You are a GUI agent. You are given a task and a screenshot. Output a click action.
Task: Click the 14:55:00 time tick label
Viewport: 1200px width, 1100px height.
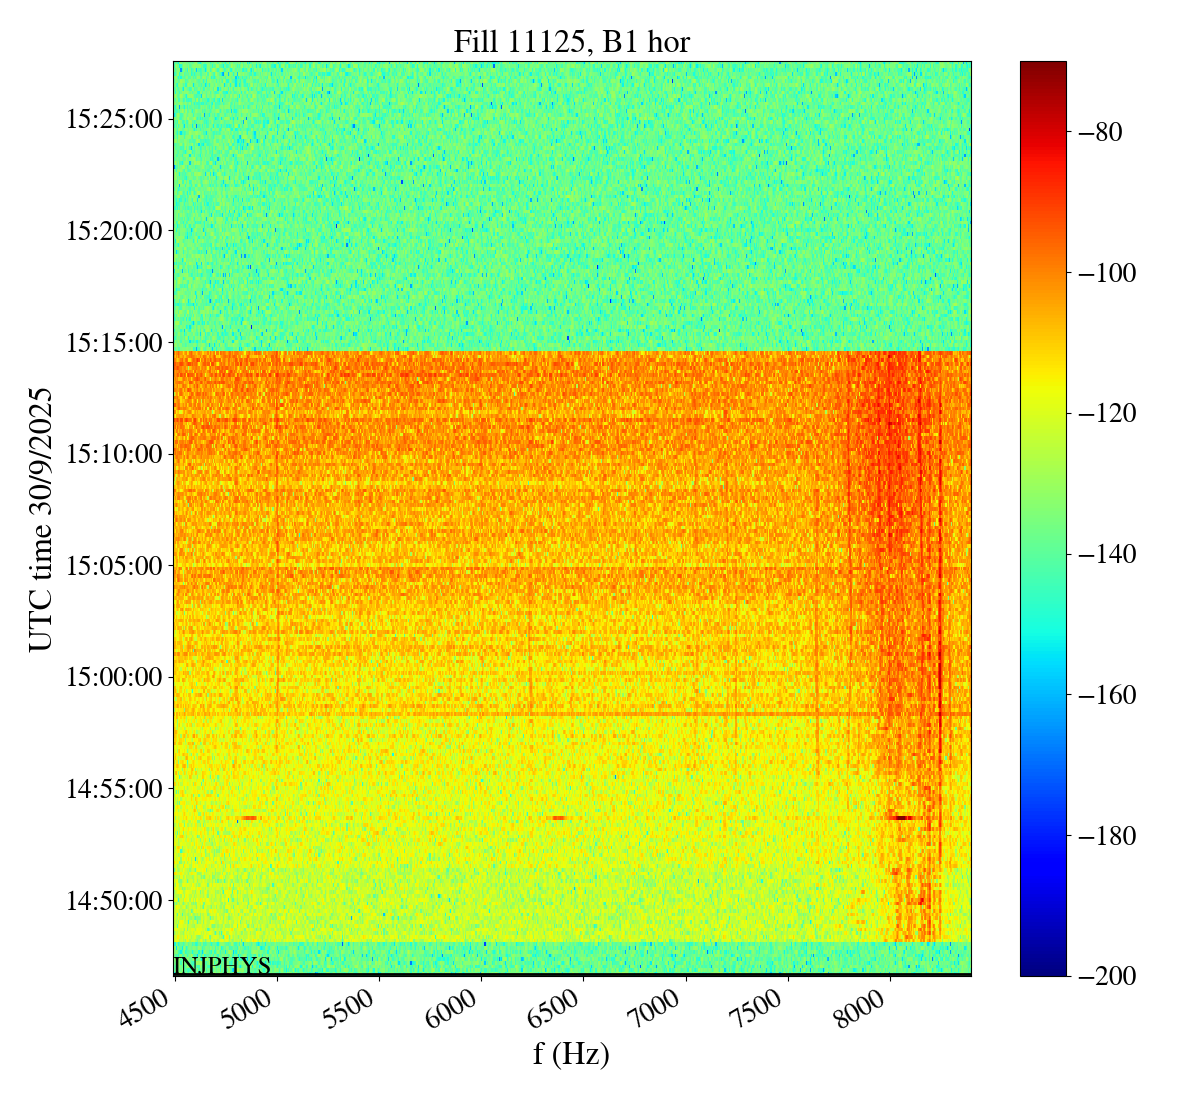(113, 789)
